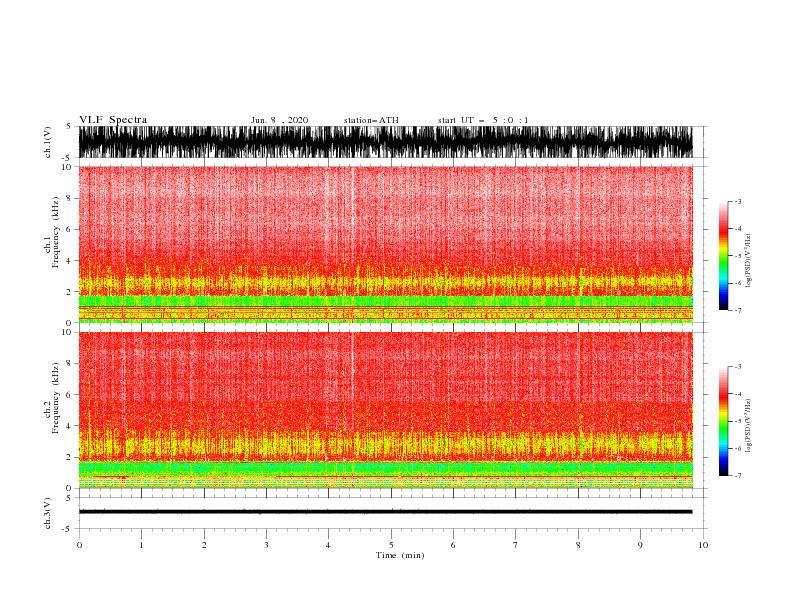The image size is (792, 612).
Task: Click the "ch.3(V)" vertical axis label
Action: coord(48,513)
